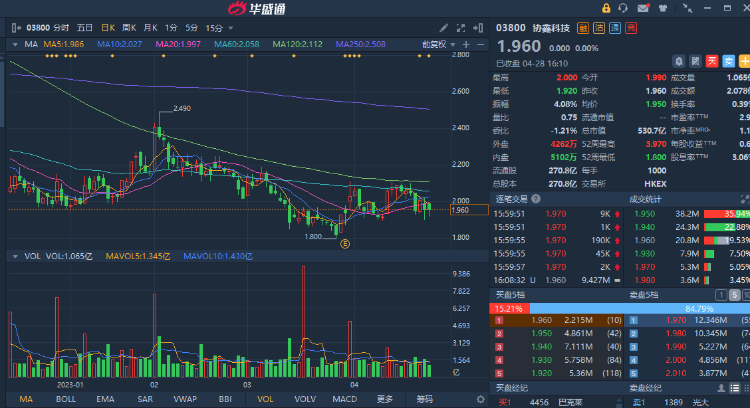
Task: Switch broker queue to person view
Action: click(721, 388)
